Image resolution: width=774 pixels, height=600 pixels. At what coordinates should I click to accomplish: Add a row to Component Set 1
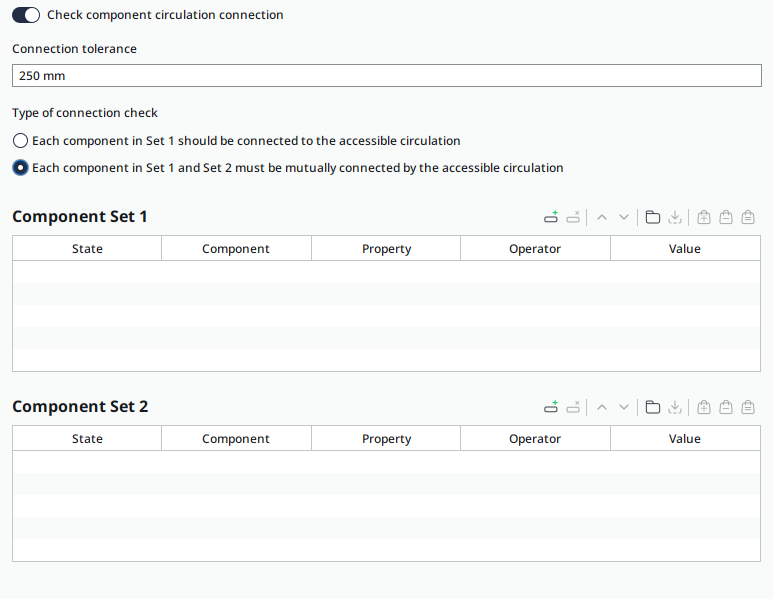[x=551, y=217]
